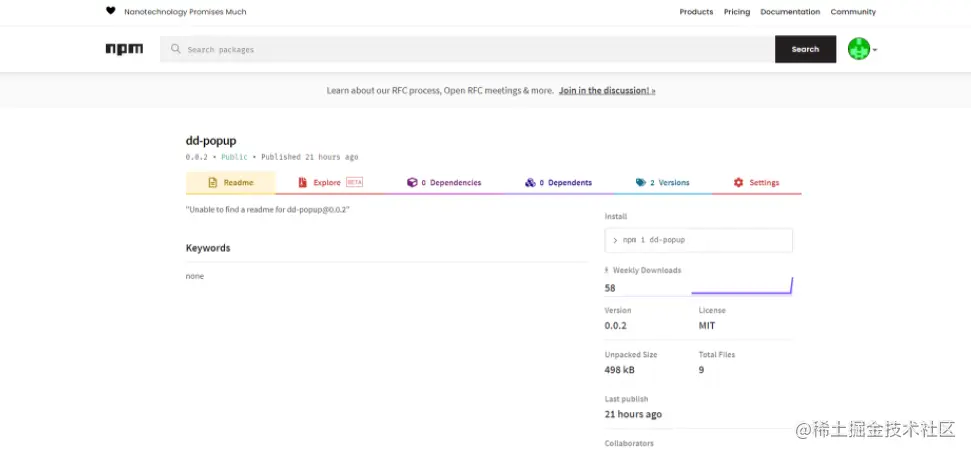Click the Settings gear icon
This screenshot has height=455, width=971.
pyautogui.click(x=738, y=183)
